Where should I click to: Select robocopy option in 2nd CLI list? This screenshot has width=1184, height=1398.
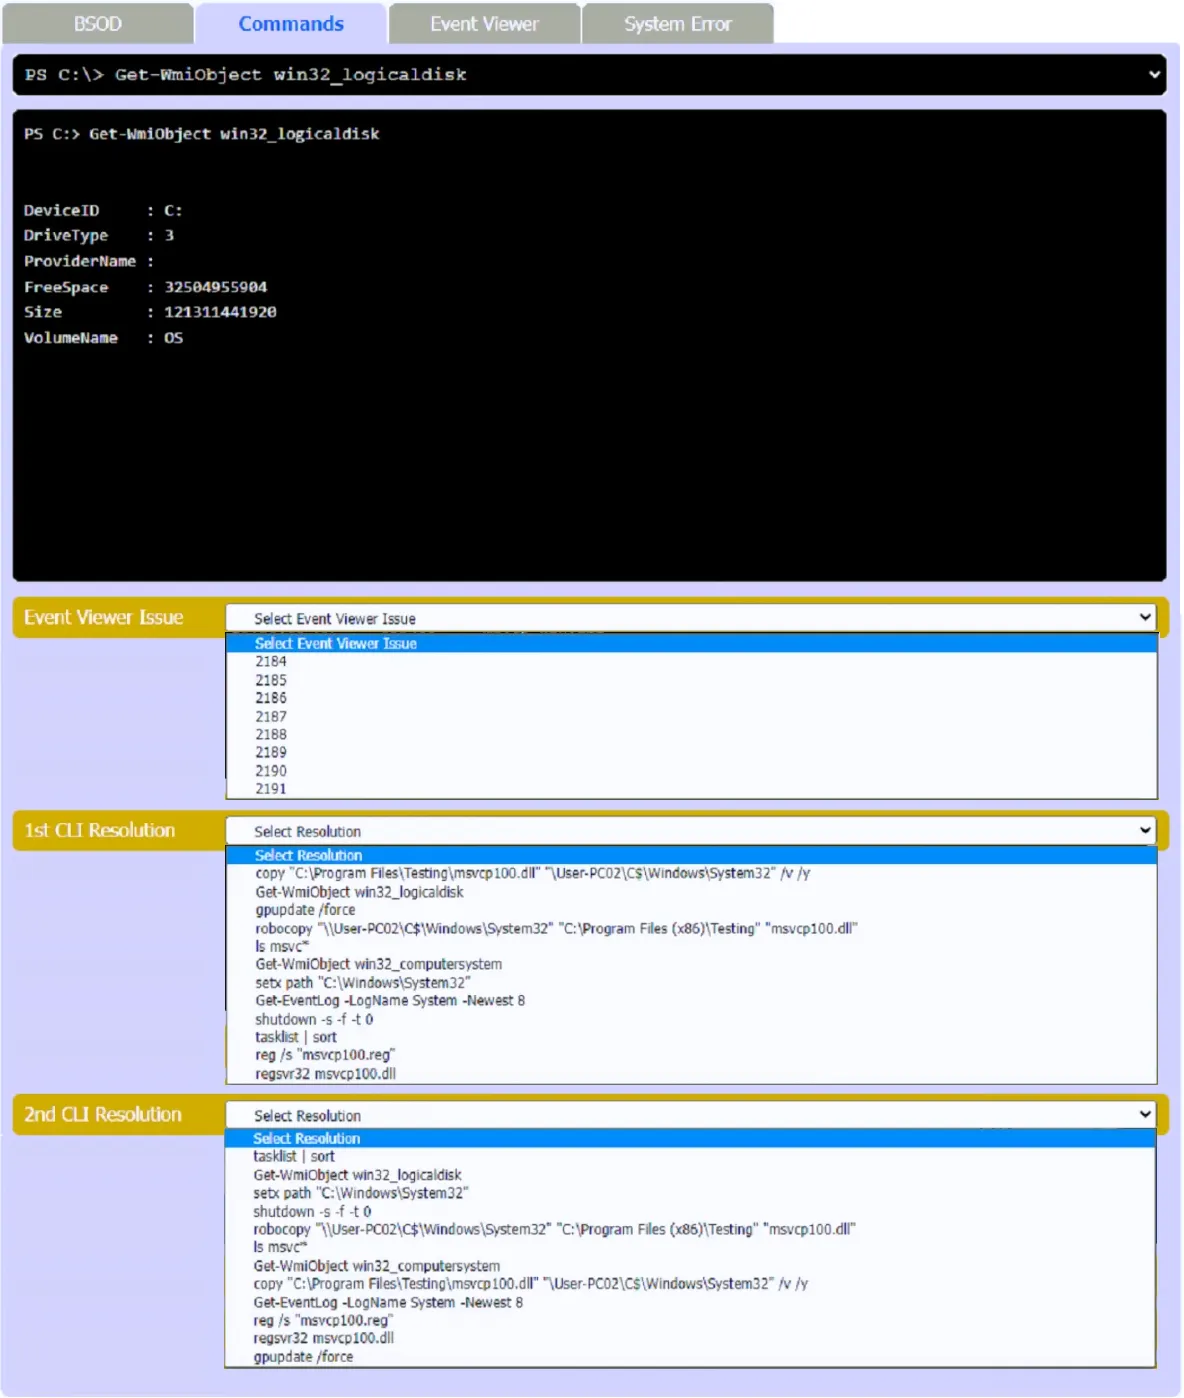tap(690, 1229)
